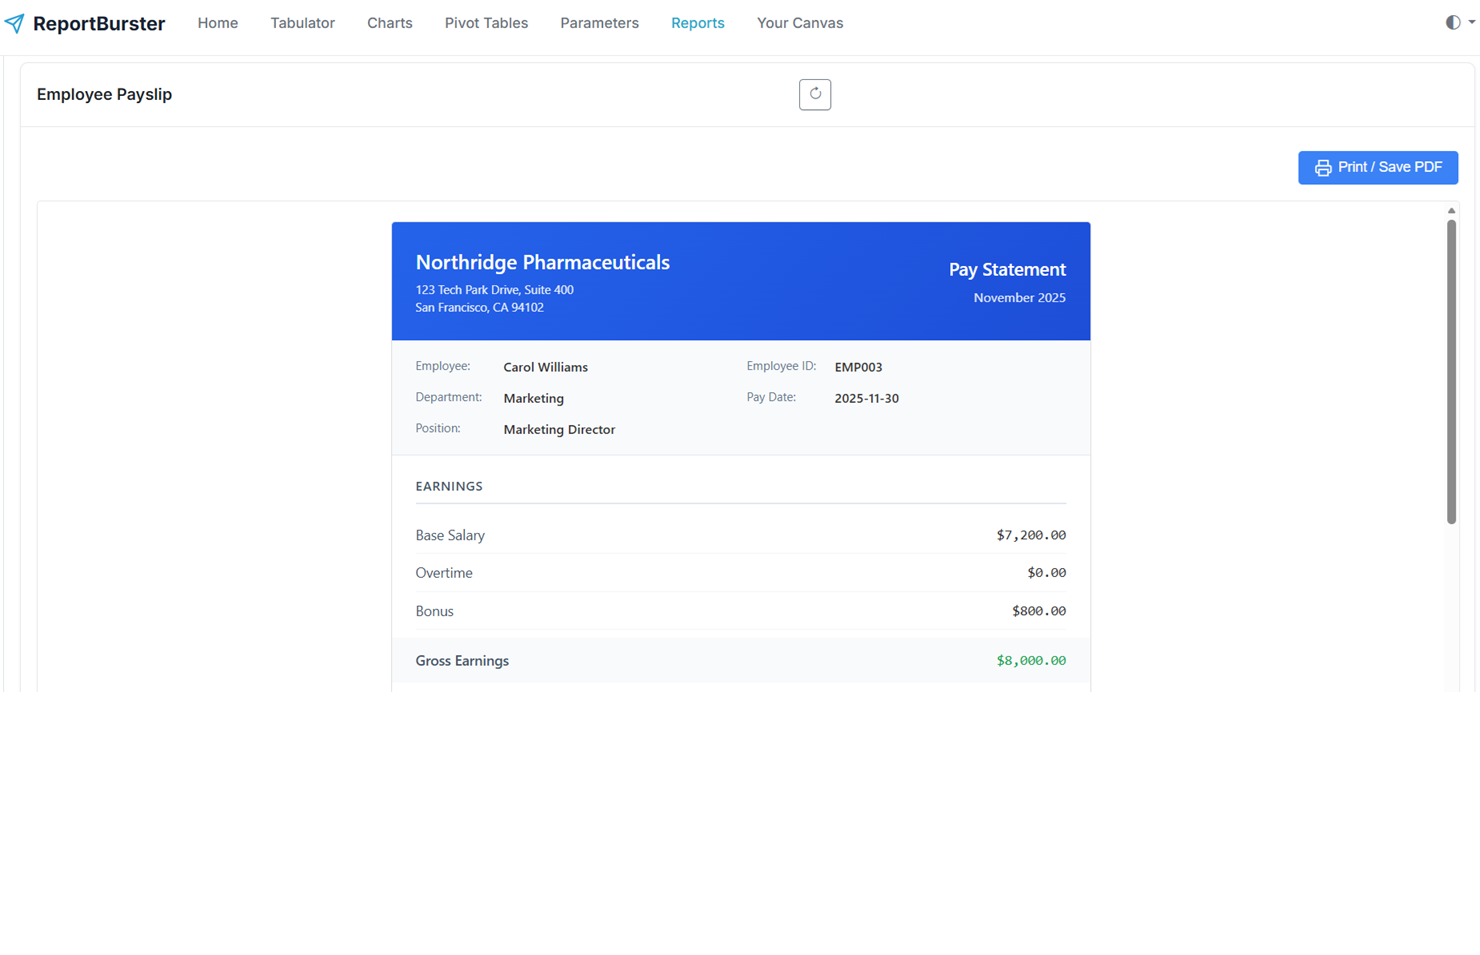Navigate to Pivot Tables
The image size is (1480, 955).
tap(486, 23)
